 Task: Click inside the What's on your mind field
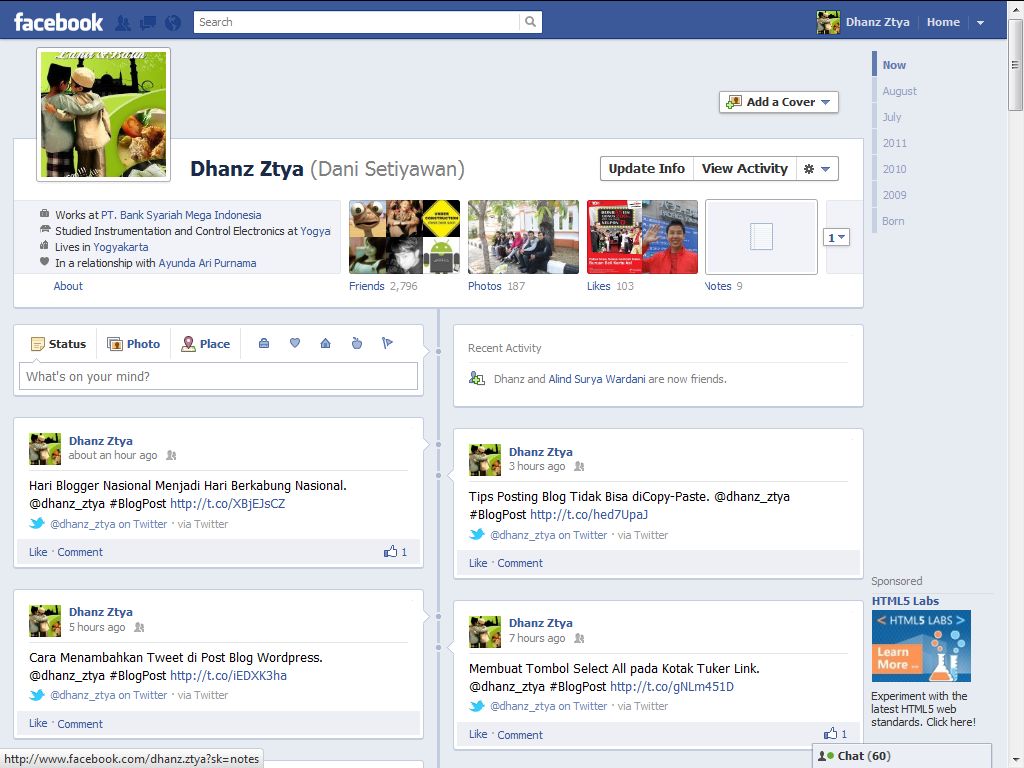click(x=218, y=376)
